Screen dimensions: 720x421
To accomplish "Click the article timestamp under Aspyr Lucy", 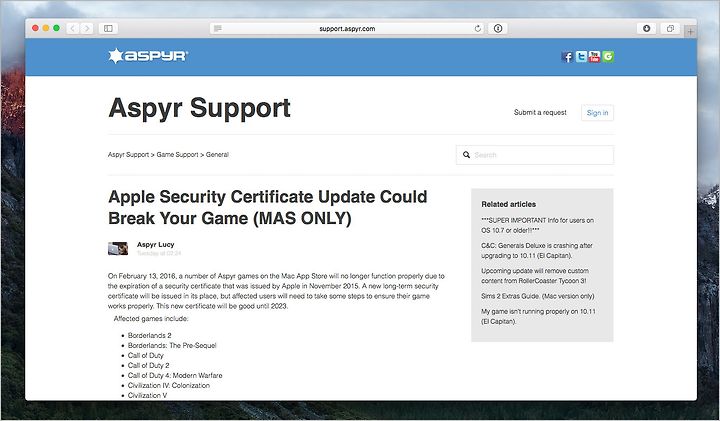I will click(159, 253).
